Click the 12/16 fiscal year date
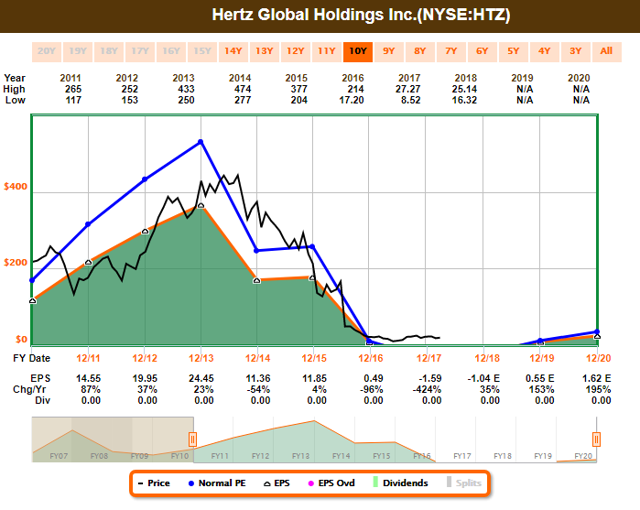This screenshot has height=510, width=640. pos(371,358)
